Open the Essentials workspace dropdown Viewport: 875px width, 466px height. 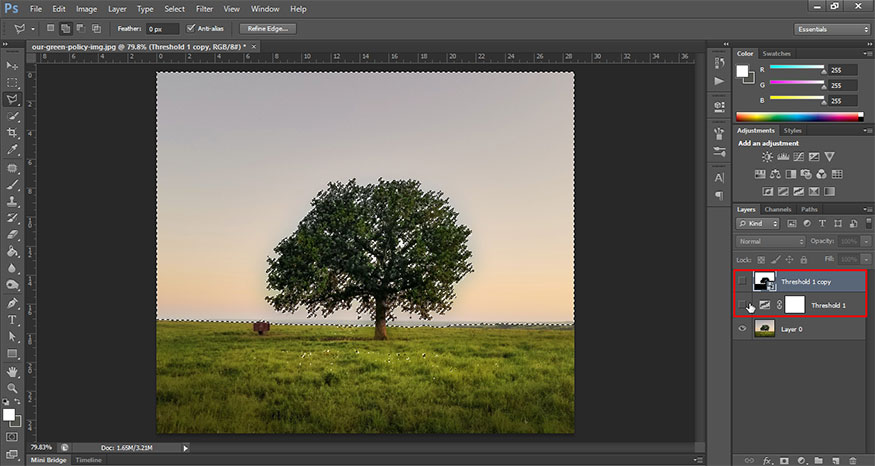click(x=830, y=29)
